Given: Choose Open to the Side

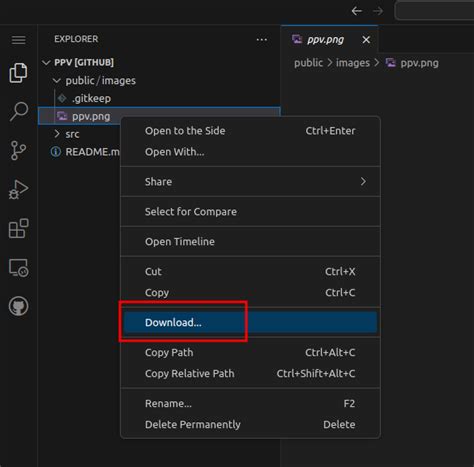Looking at the screenshot, I should (250, 131).
